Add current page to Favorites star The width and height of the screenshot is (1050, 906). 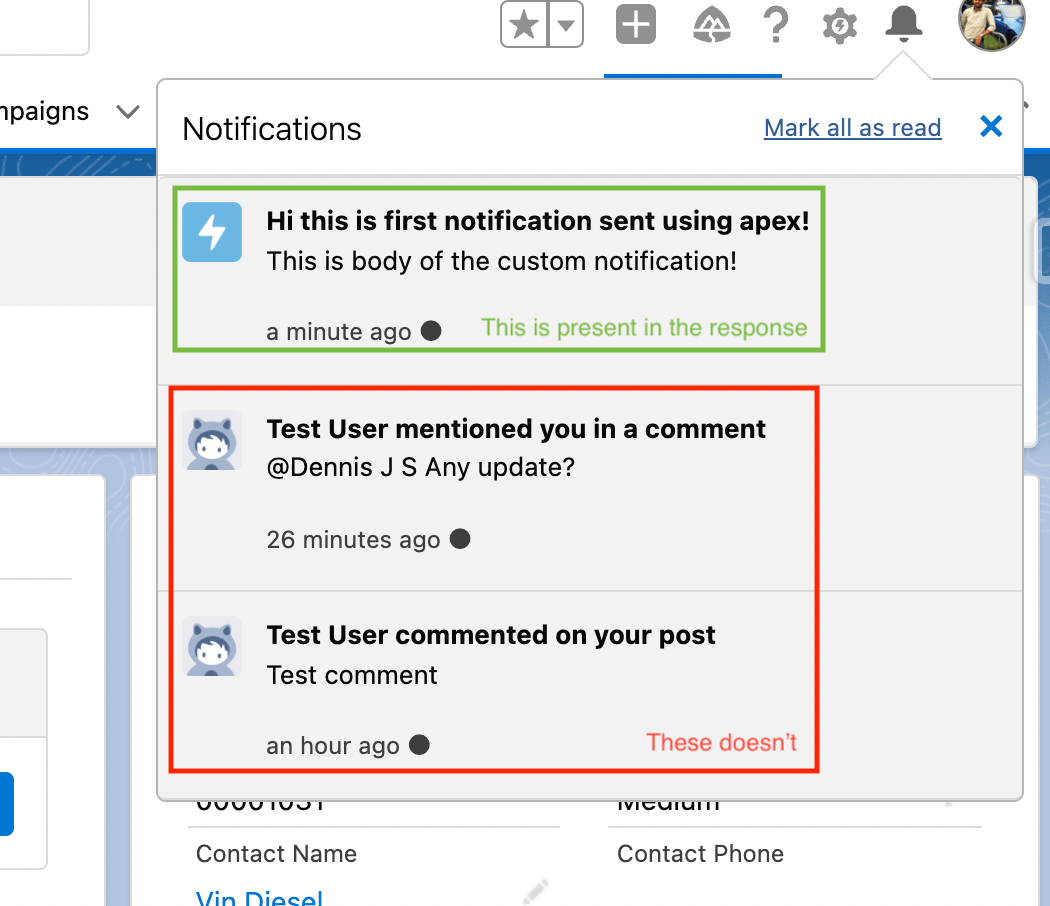coord(523,25)
